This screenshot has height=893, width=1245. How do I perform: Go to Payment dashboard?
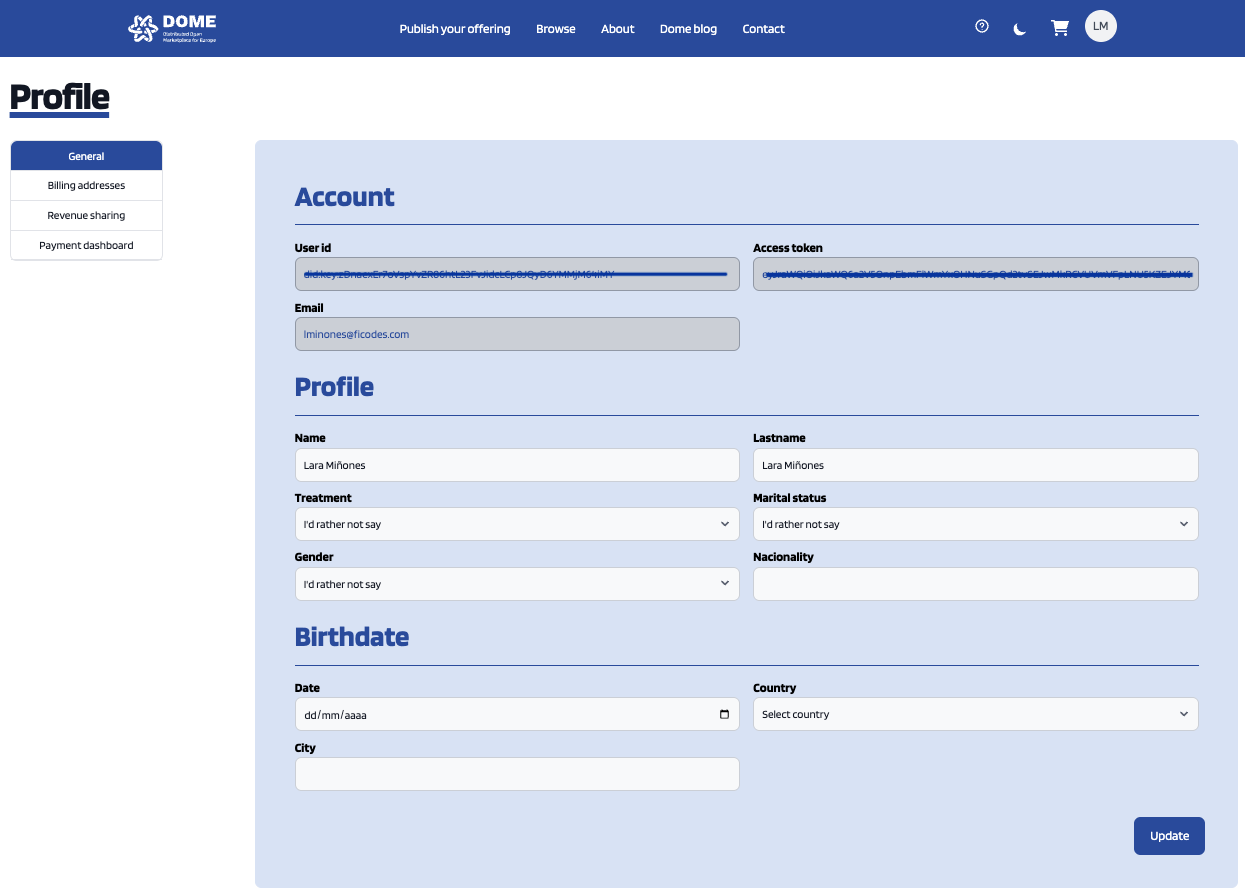point(86,246)
